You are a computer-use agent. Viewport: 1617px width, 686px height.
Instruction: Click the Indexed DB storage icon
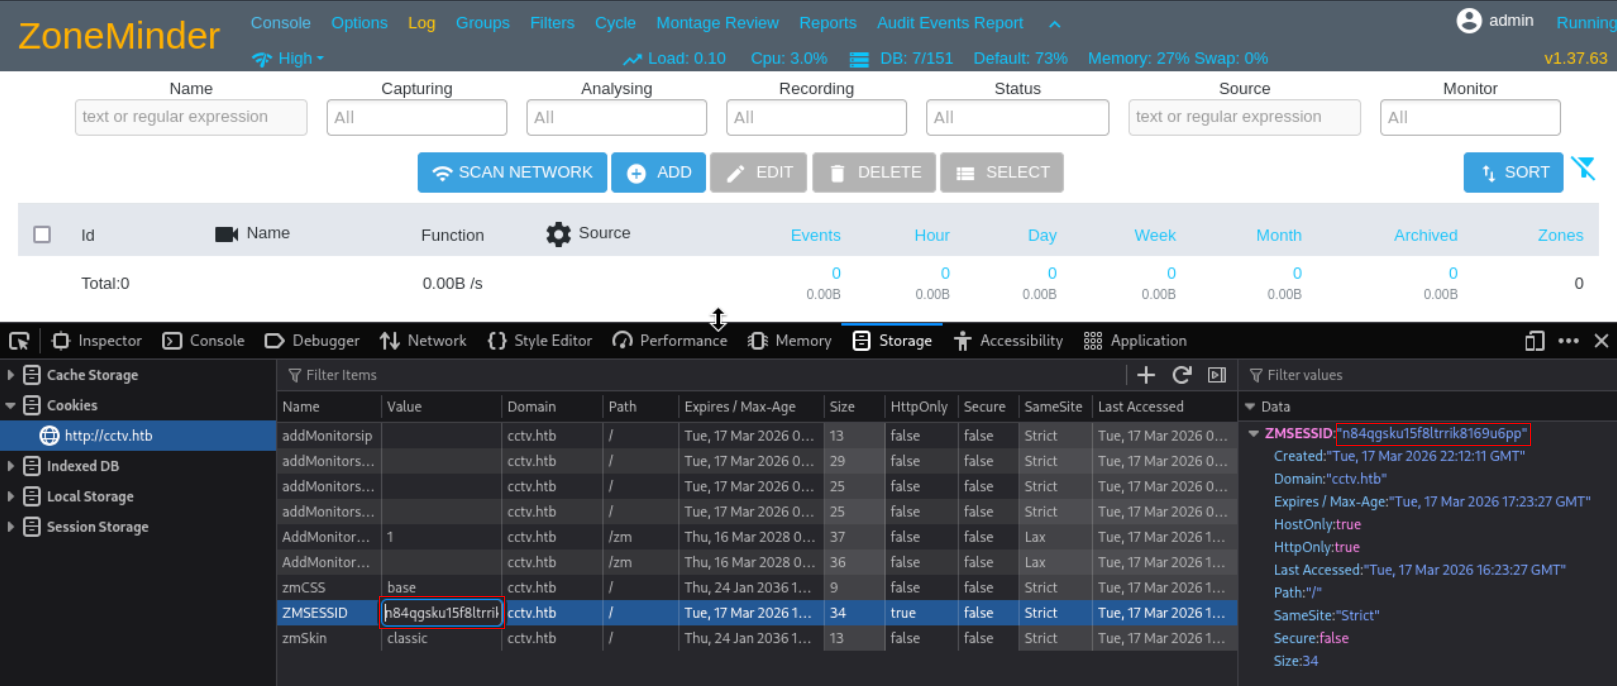(x=32, y=466)
